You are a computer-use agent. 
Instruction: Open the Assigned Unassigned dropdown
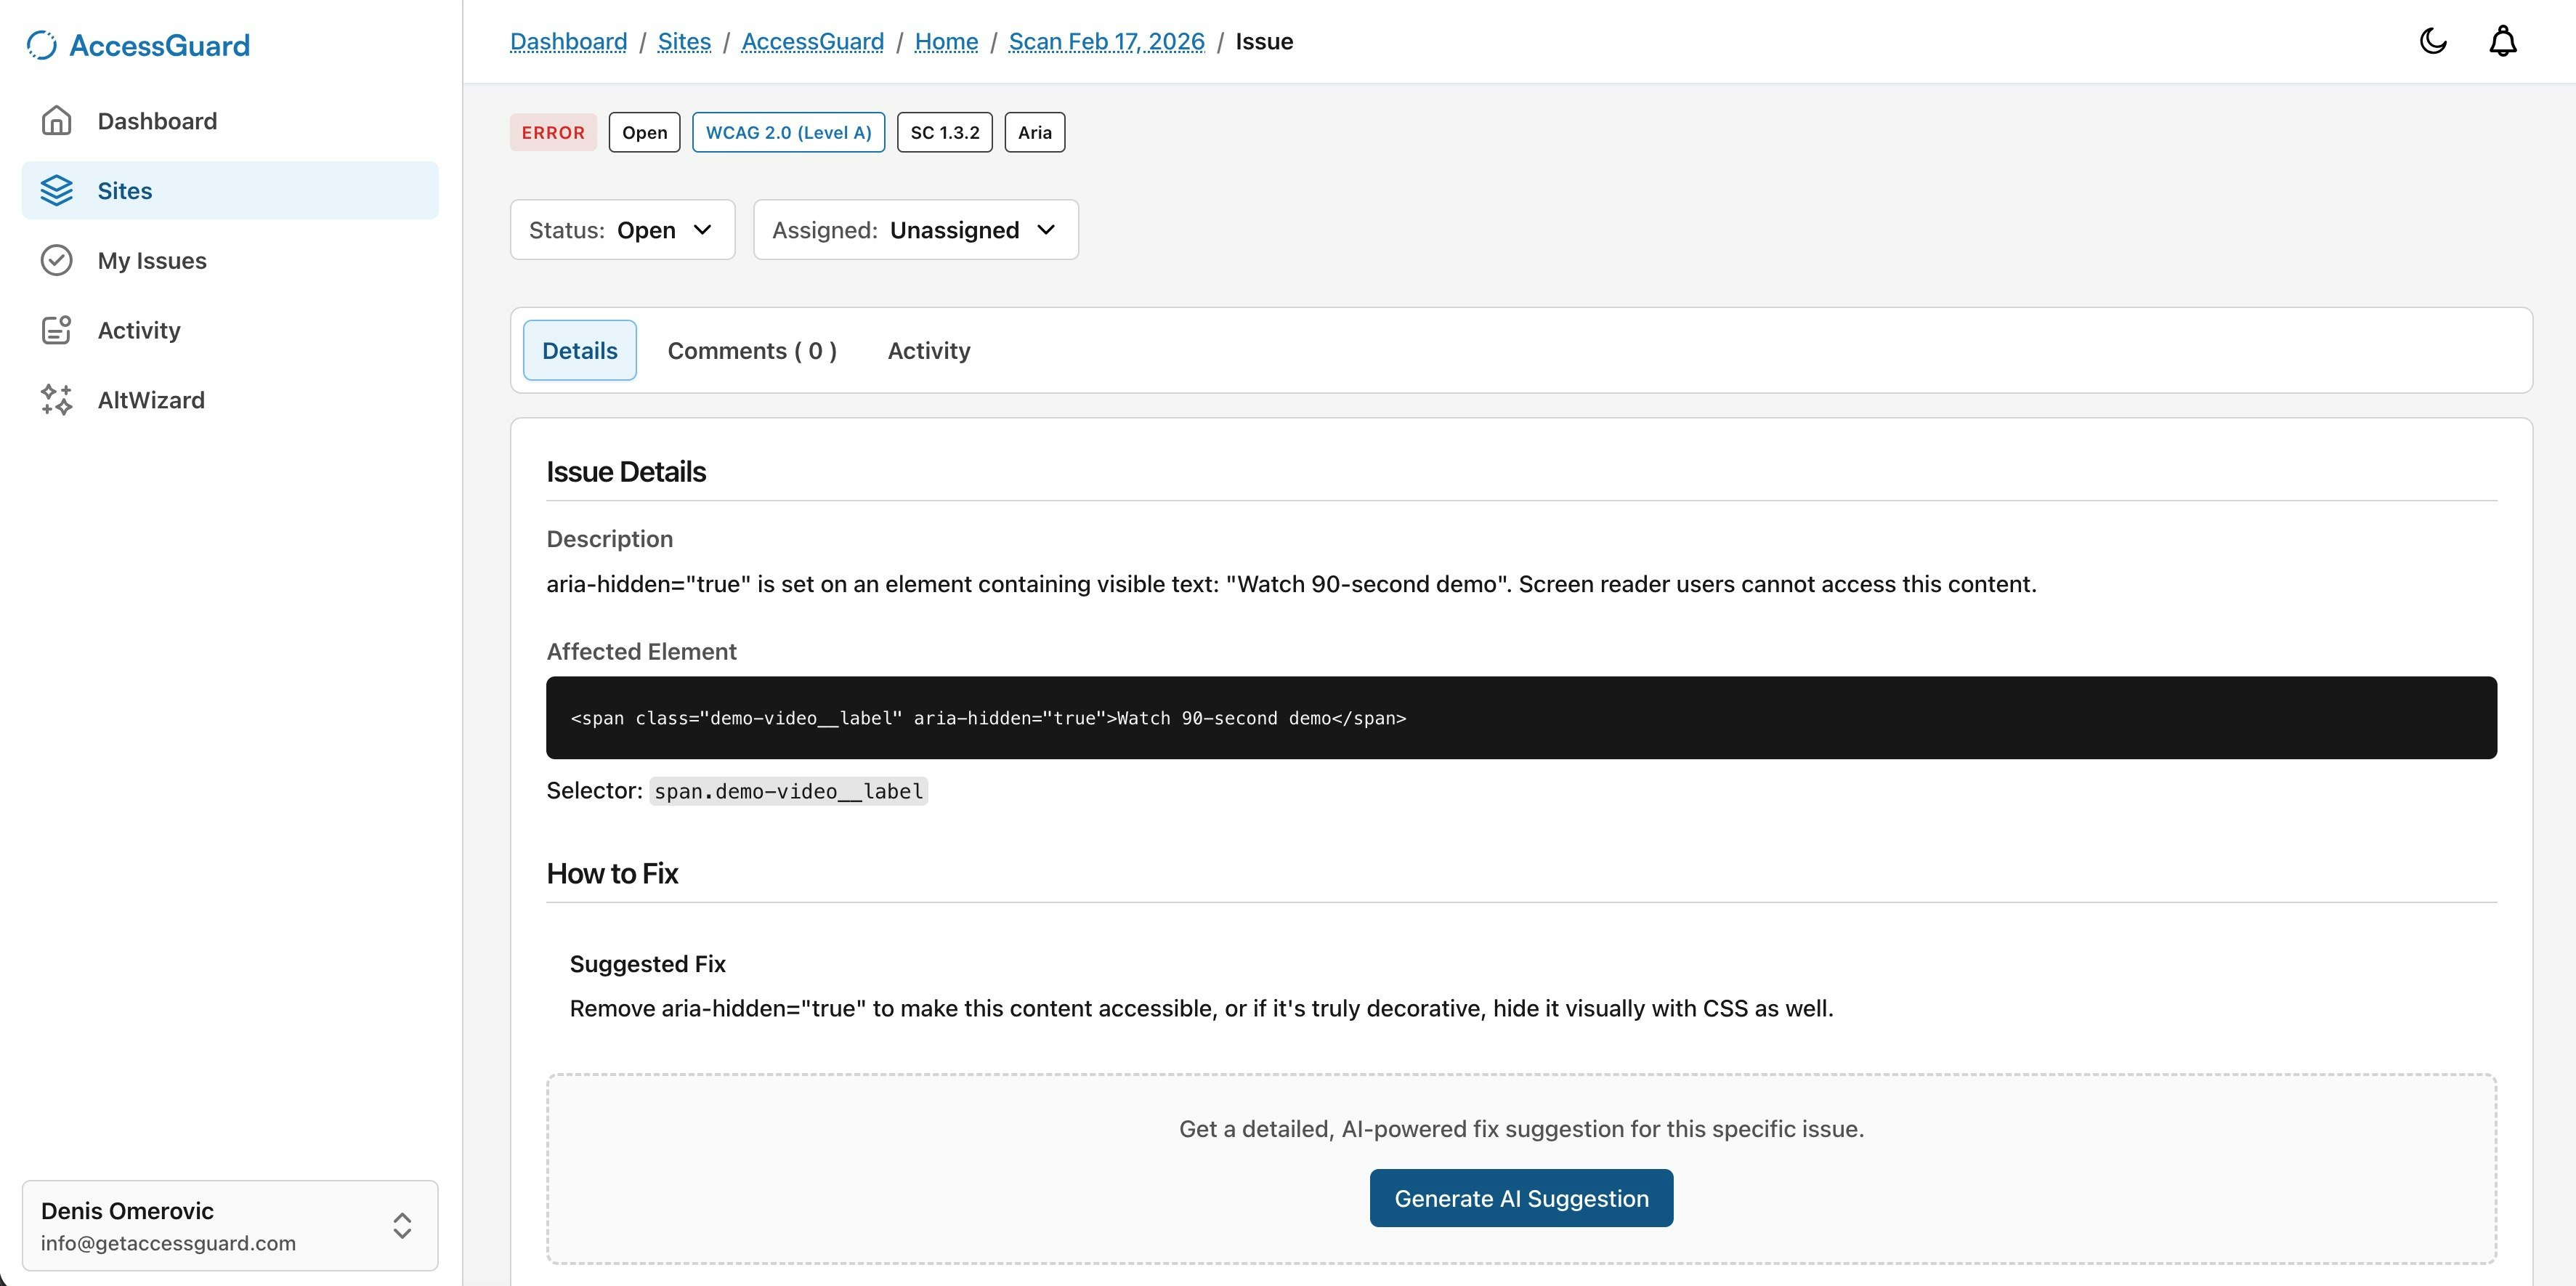click(915, 230)
